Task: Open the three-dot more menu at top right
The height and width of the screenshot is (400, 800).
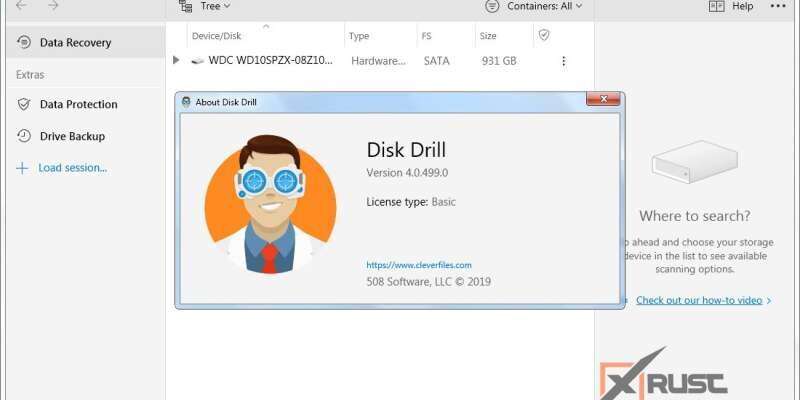Action: (x=778, y=6)
